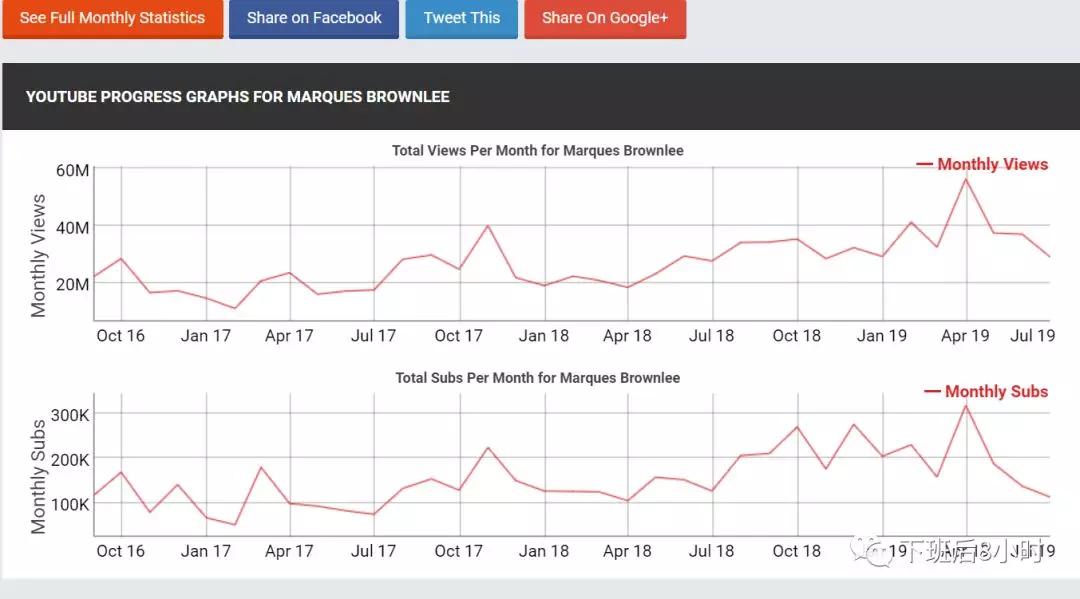The image size is (1080, 599).
Task: Click the April 2019 peak on views chart
Action: tap(966, 179)
